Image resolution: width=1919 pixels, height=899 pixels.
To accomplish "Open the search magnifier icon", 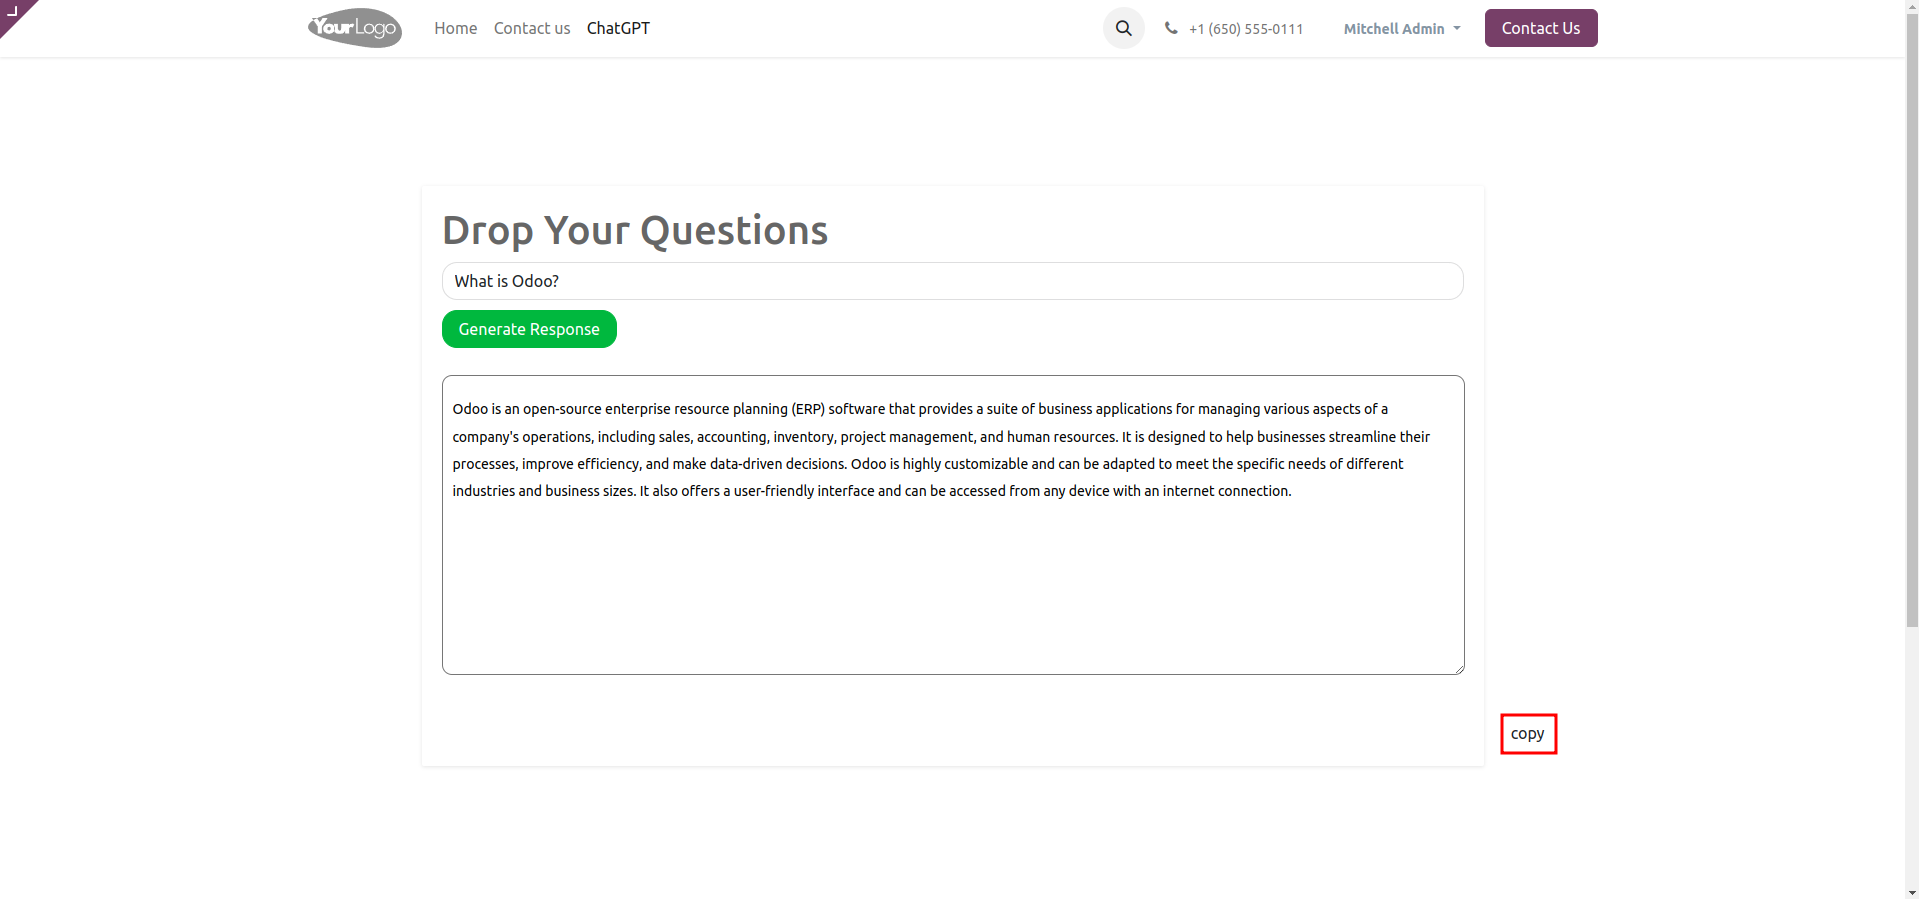I will click(x=1123, y=28).
